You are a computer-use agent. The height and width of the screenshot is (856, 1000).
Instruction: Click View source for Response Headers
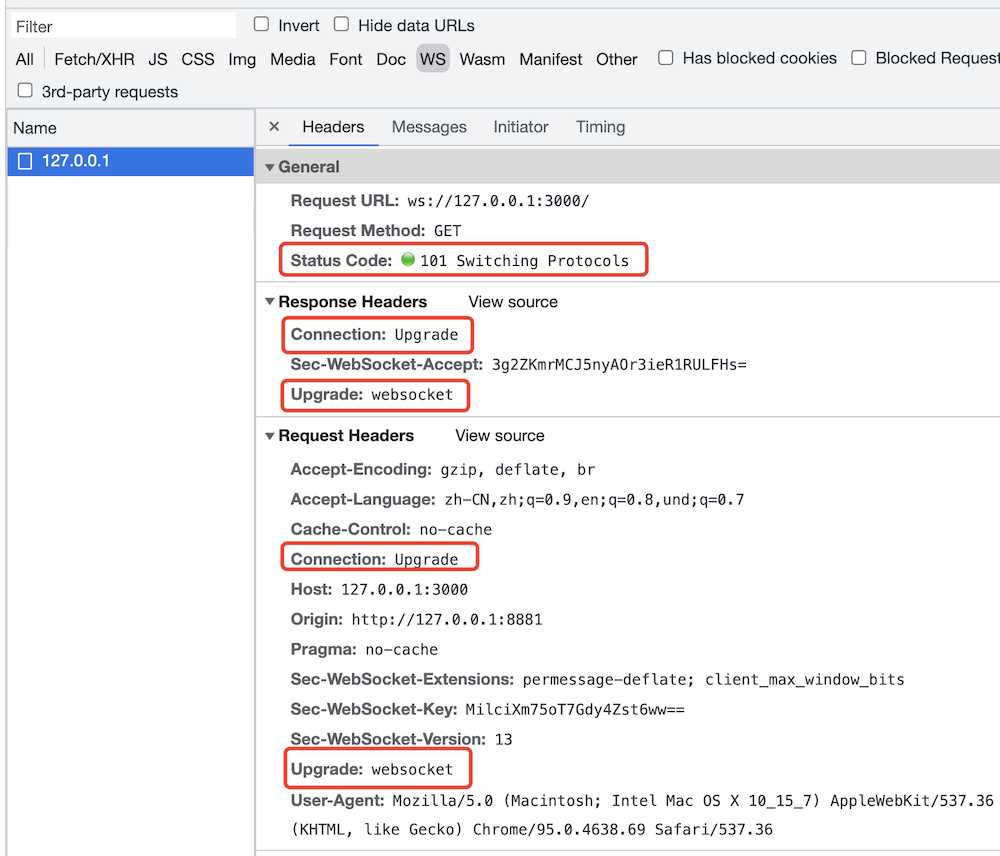[x=513, y=302]
